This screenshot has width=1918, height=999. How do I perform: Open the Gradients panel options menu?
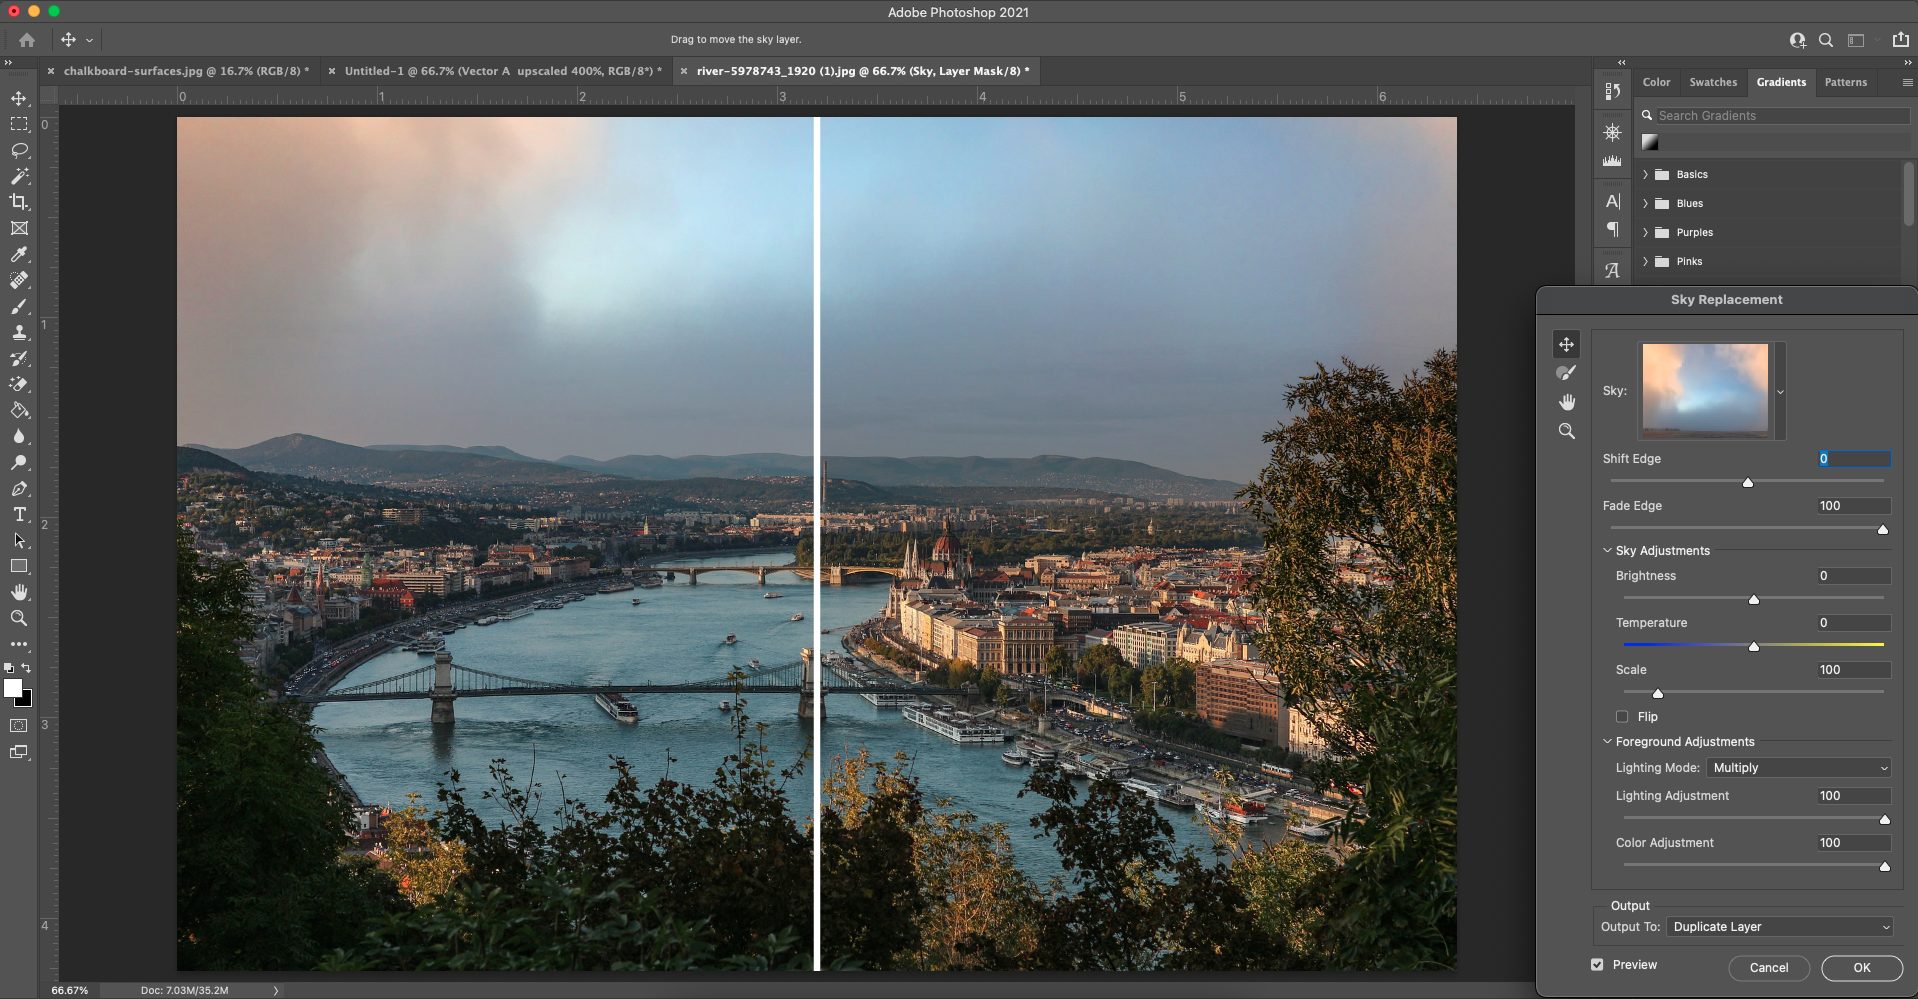1907,82
